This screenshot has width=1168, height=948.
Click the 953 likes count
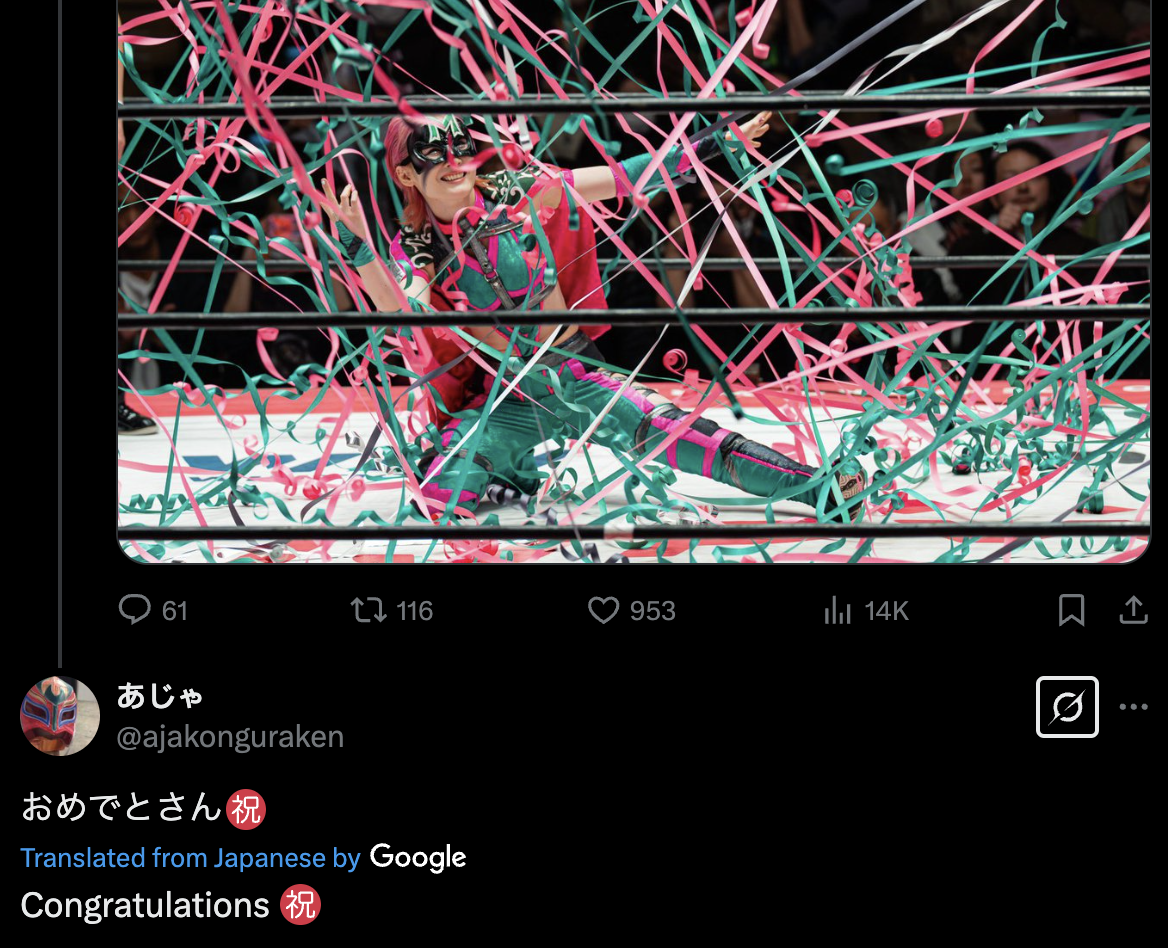coord(653,611)
